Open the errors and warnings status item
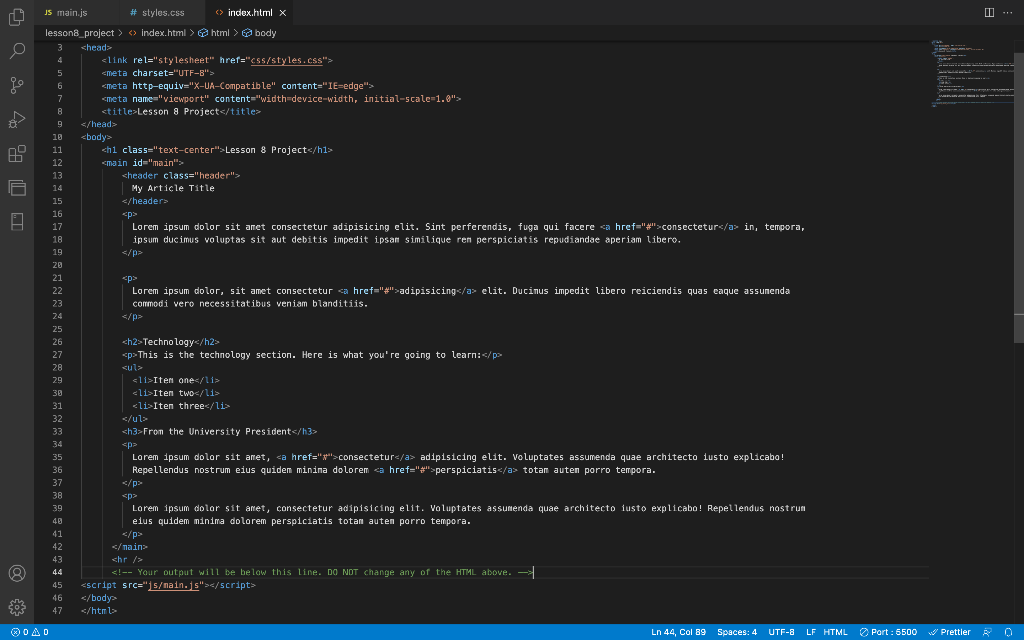Image resolution: width=1024 pixels, height=640 pixels. coord(29,632)
